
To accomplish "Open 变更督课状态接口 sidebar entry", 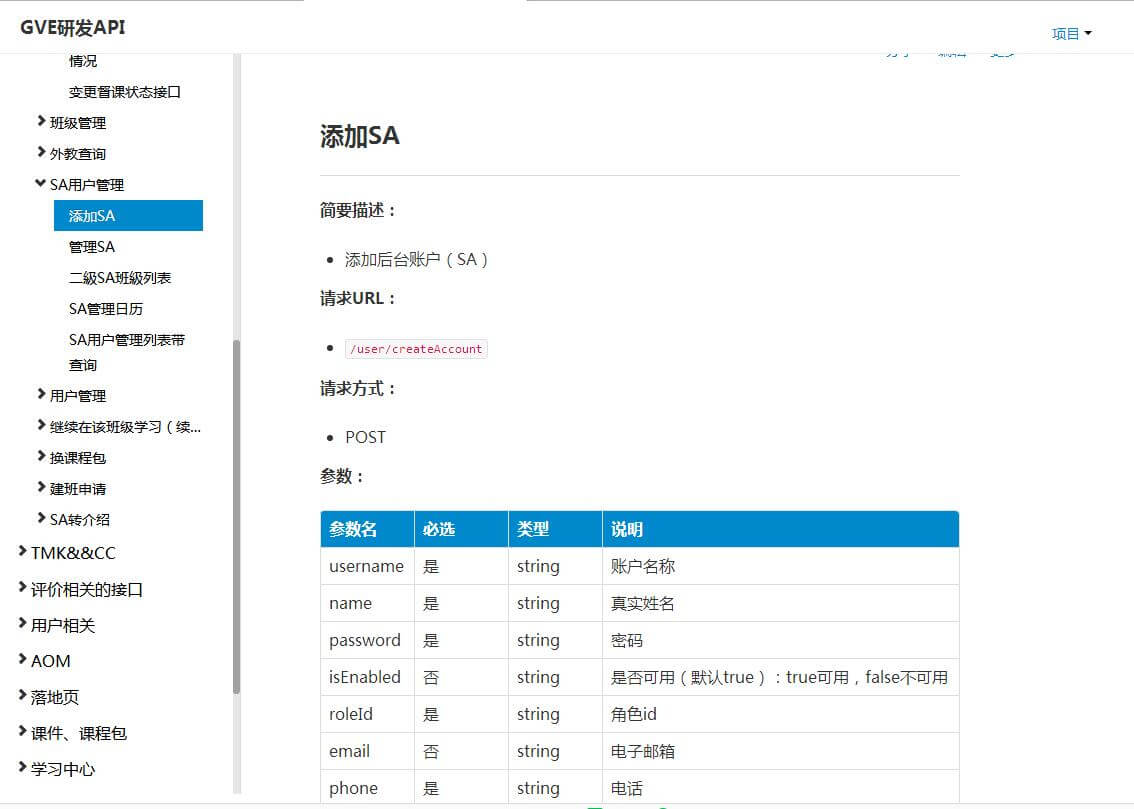I will (x=124, y=91).
